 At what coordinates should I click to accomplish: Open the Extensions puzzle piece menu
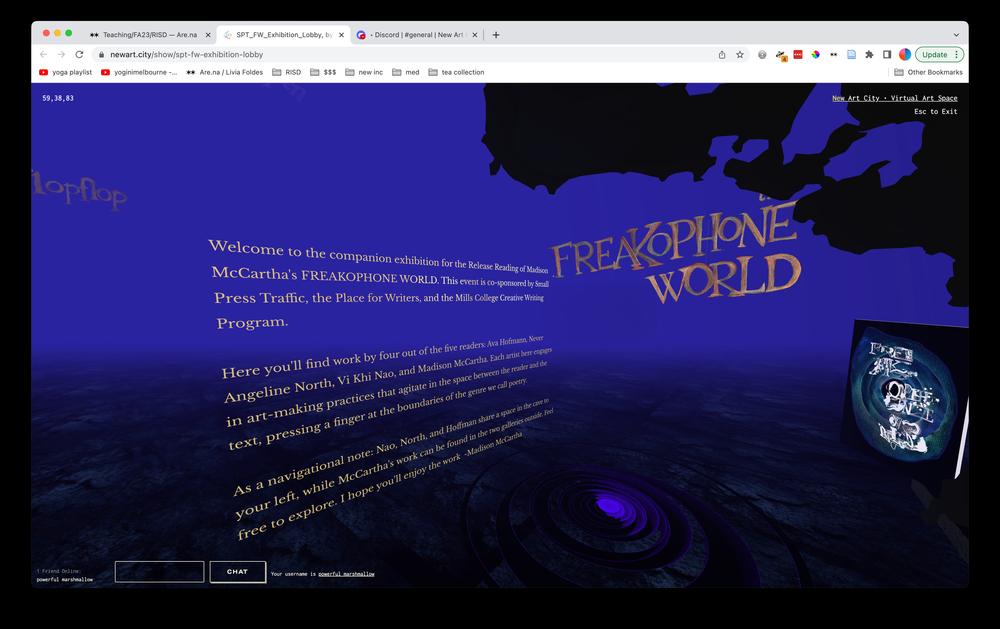coord(869,55)
